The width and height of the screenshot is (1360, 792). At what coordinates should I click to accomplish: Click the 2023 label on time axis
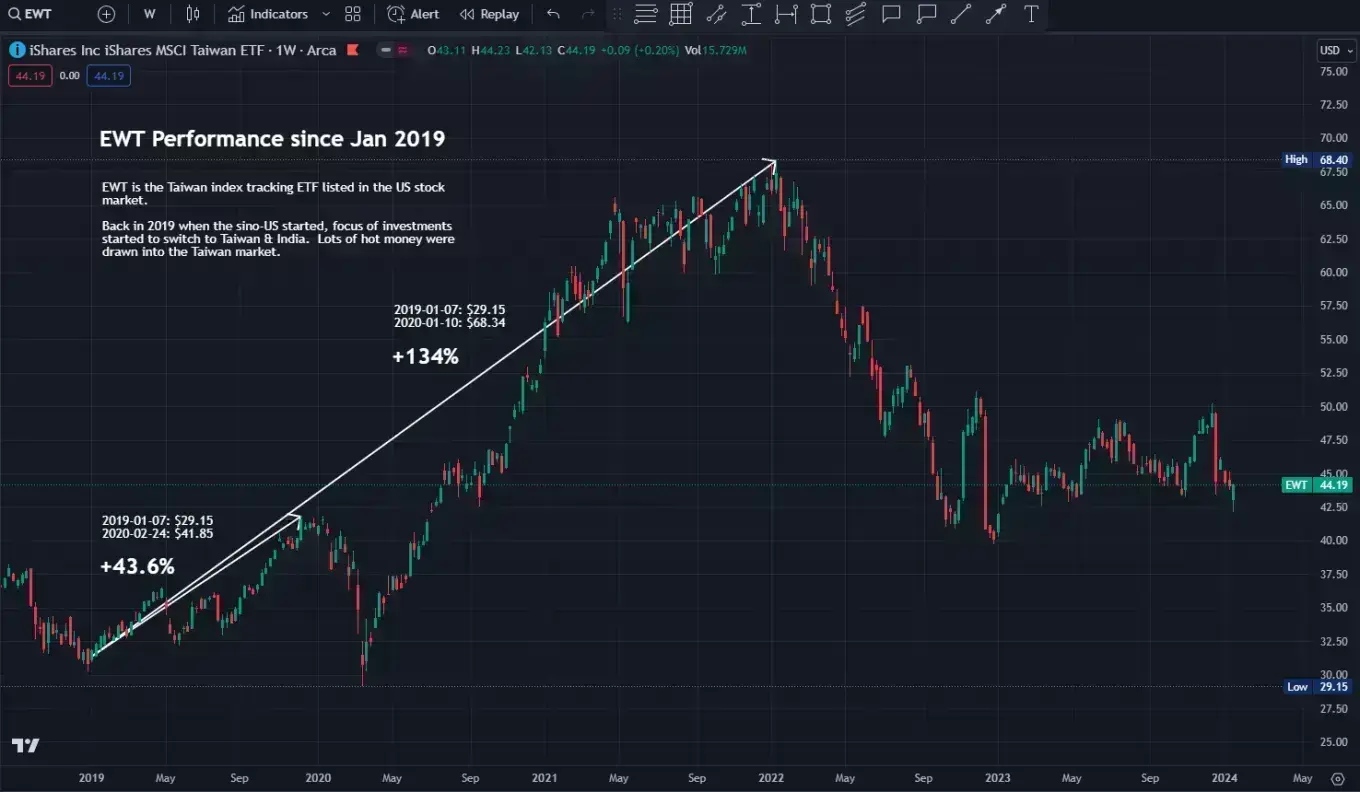(997, 778)
